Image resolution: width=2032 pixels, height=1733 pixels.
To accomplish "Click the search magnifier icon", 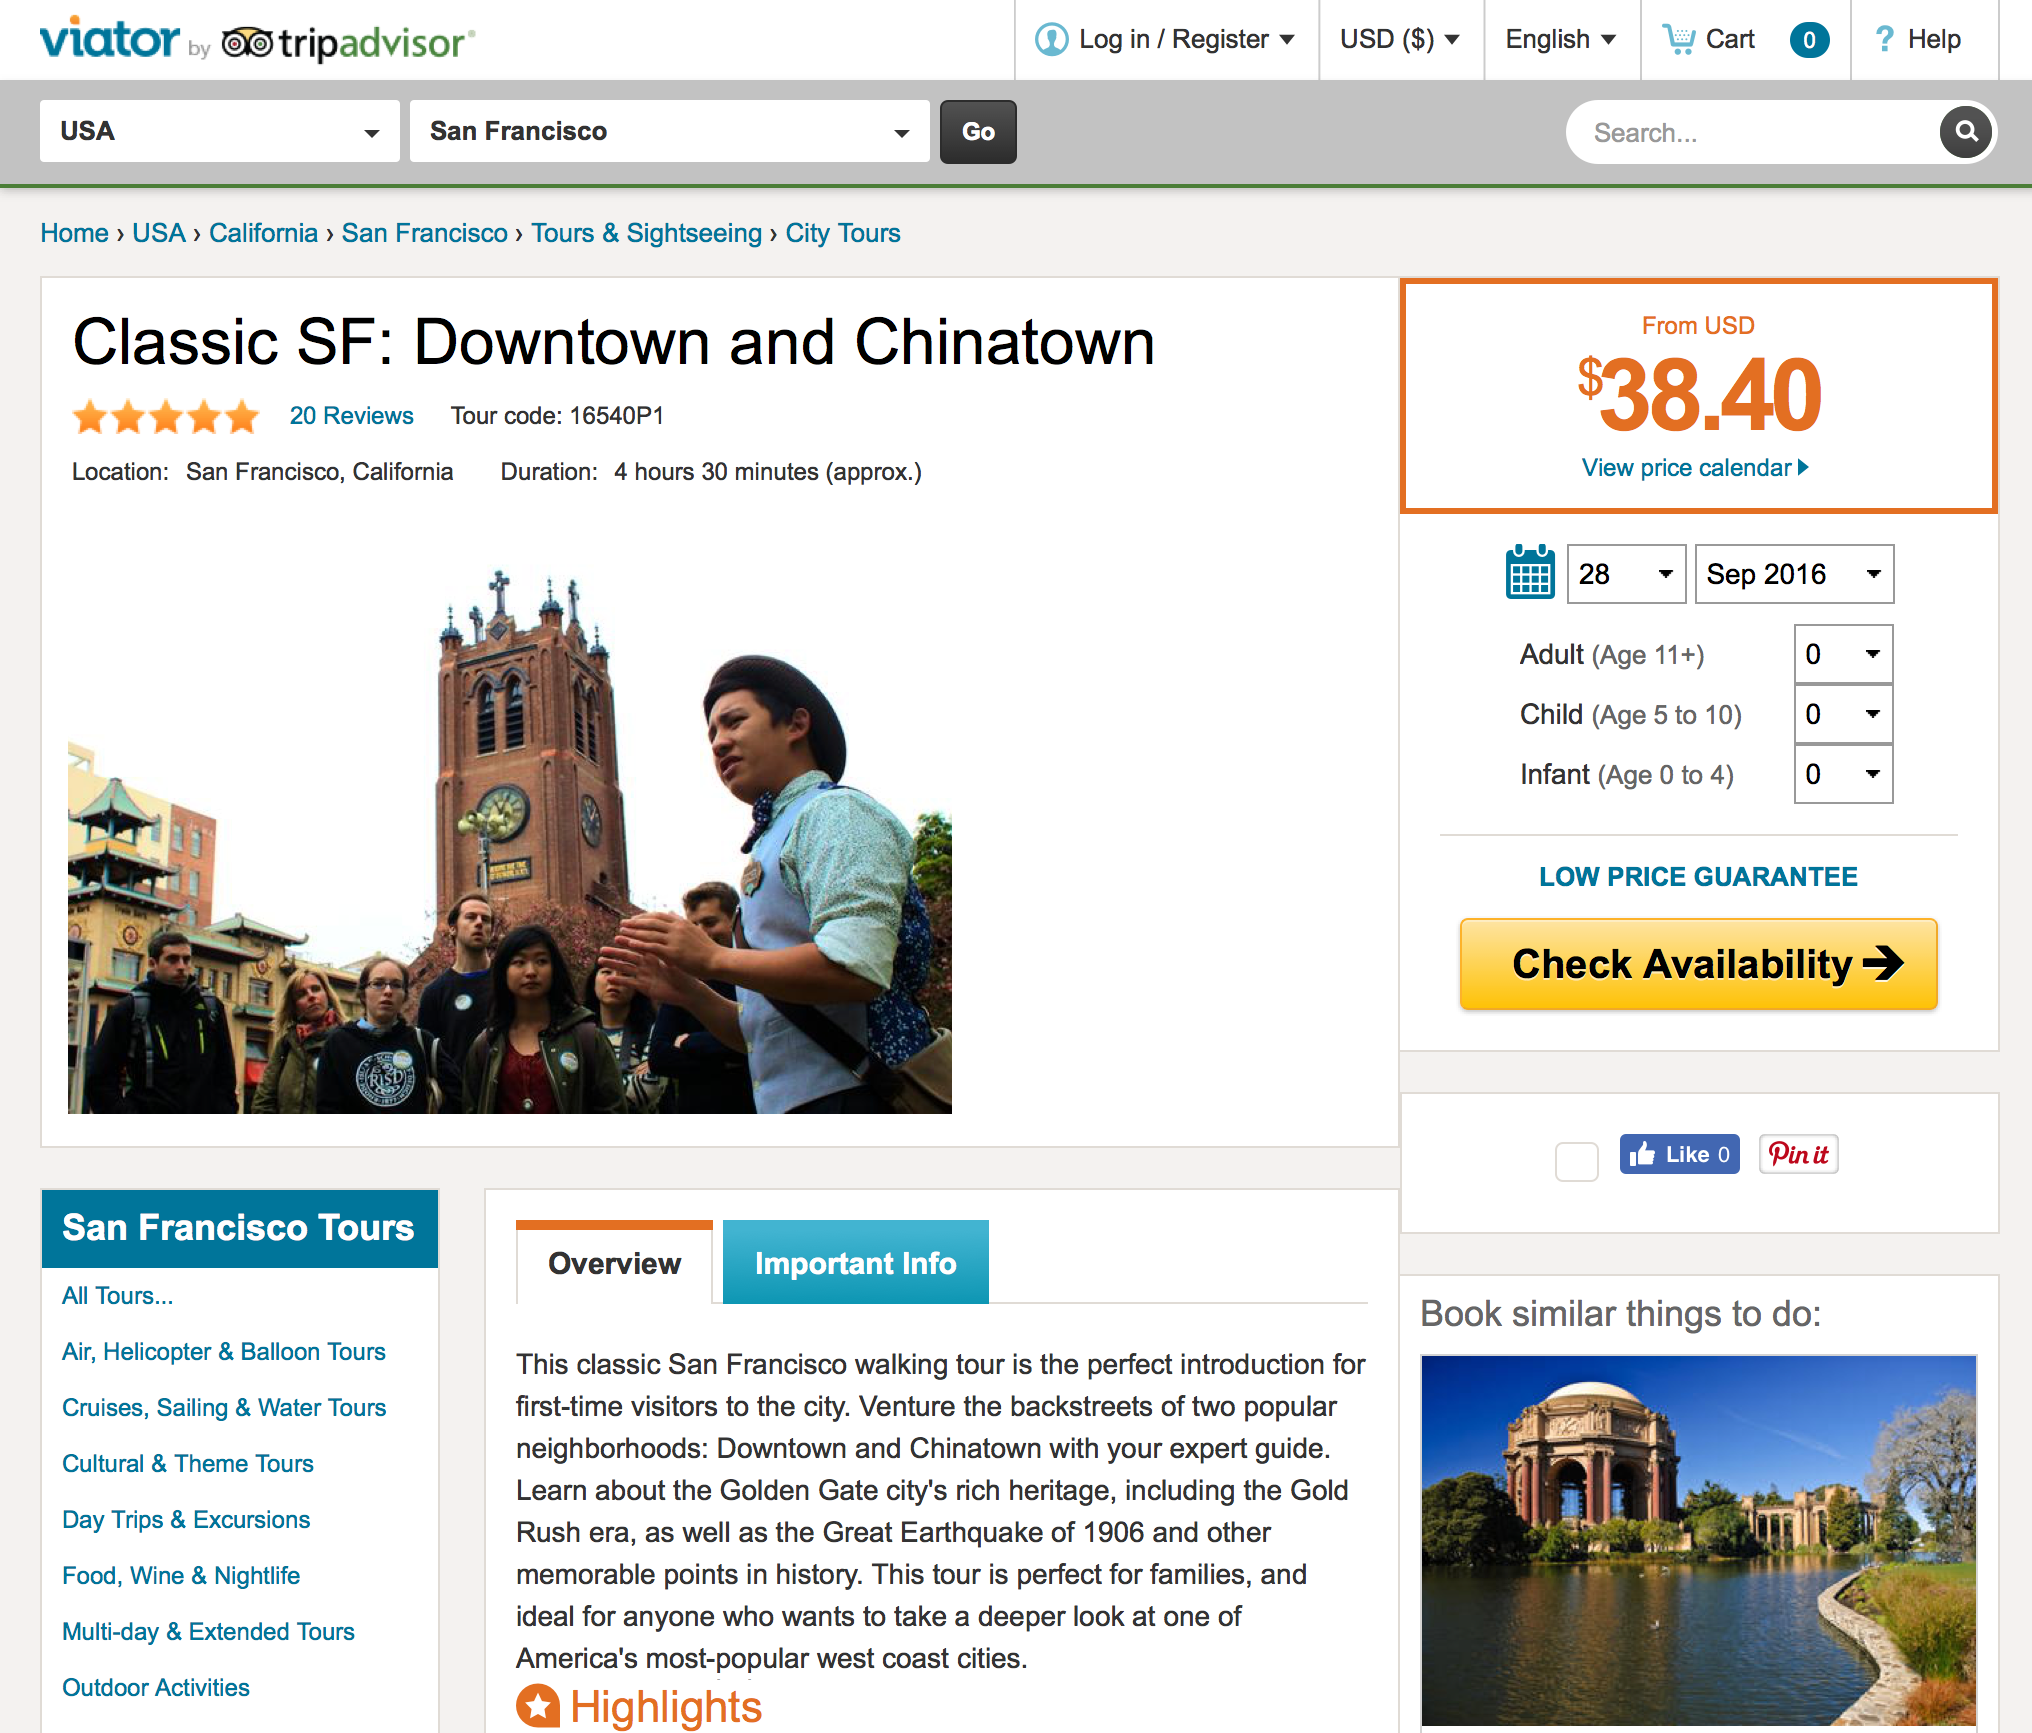I will pyautogui.click(x=1965, y=132).
